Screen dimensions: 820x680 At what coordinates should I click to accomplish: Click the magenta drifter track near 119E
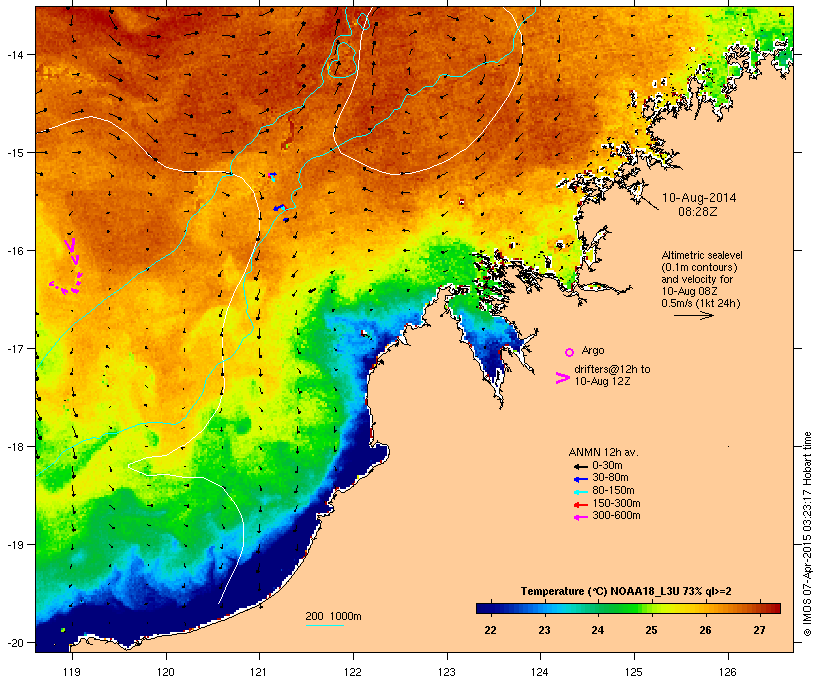(67, 267)
